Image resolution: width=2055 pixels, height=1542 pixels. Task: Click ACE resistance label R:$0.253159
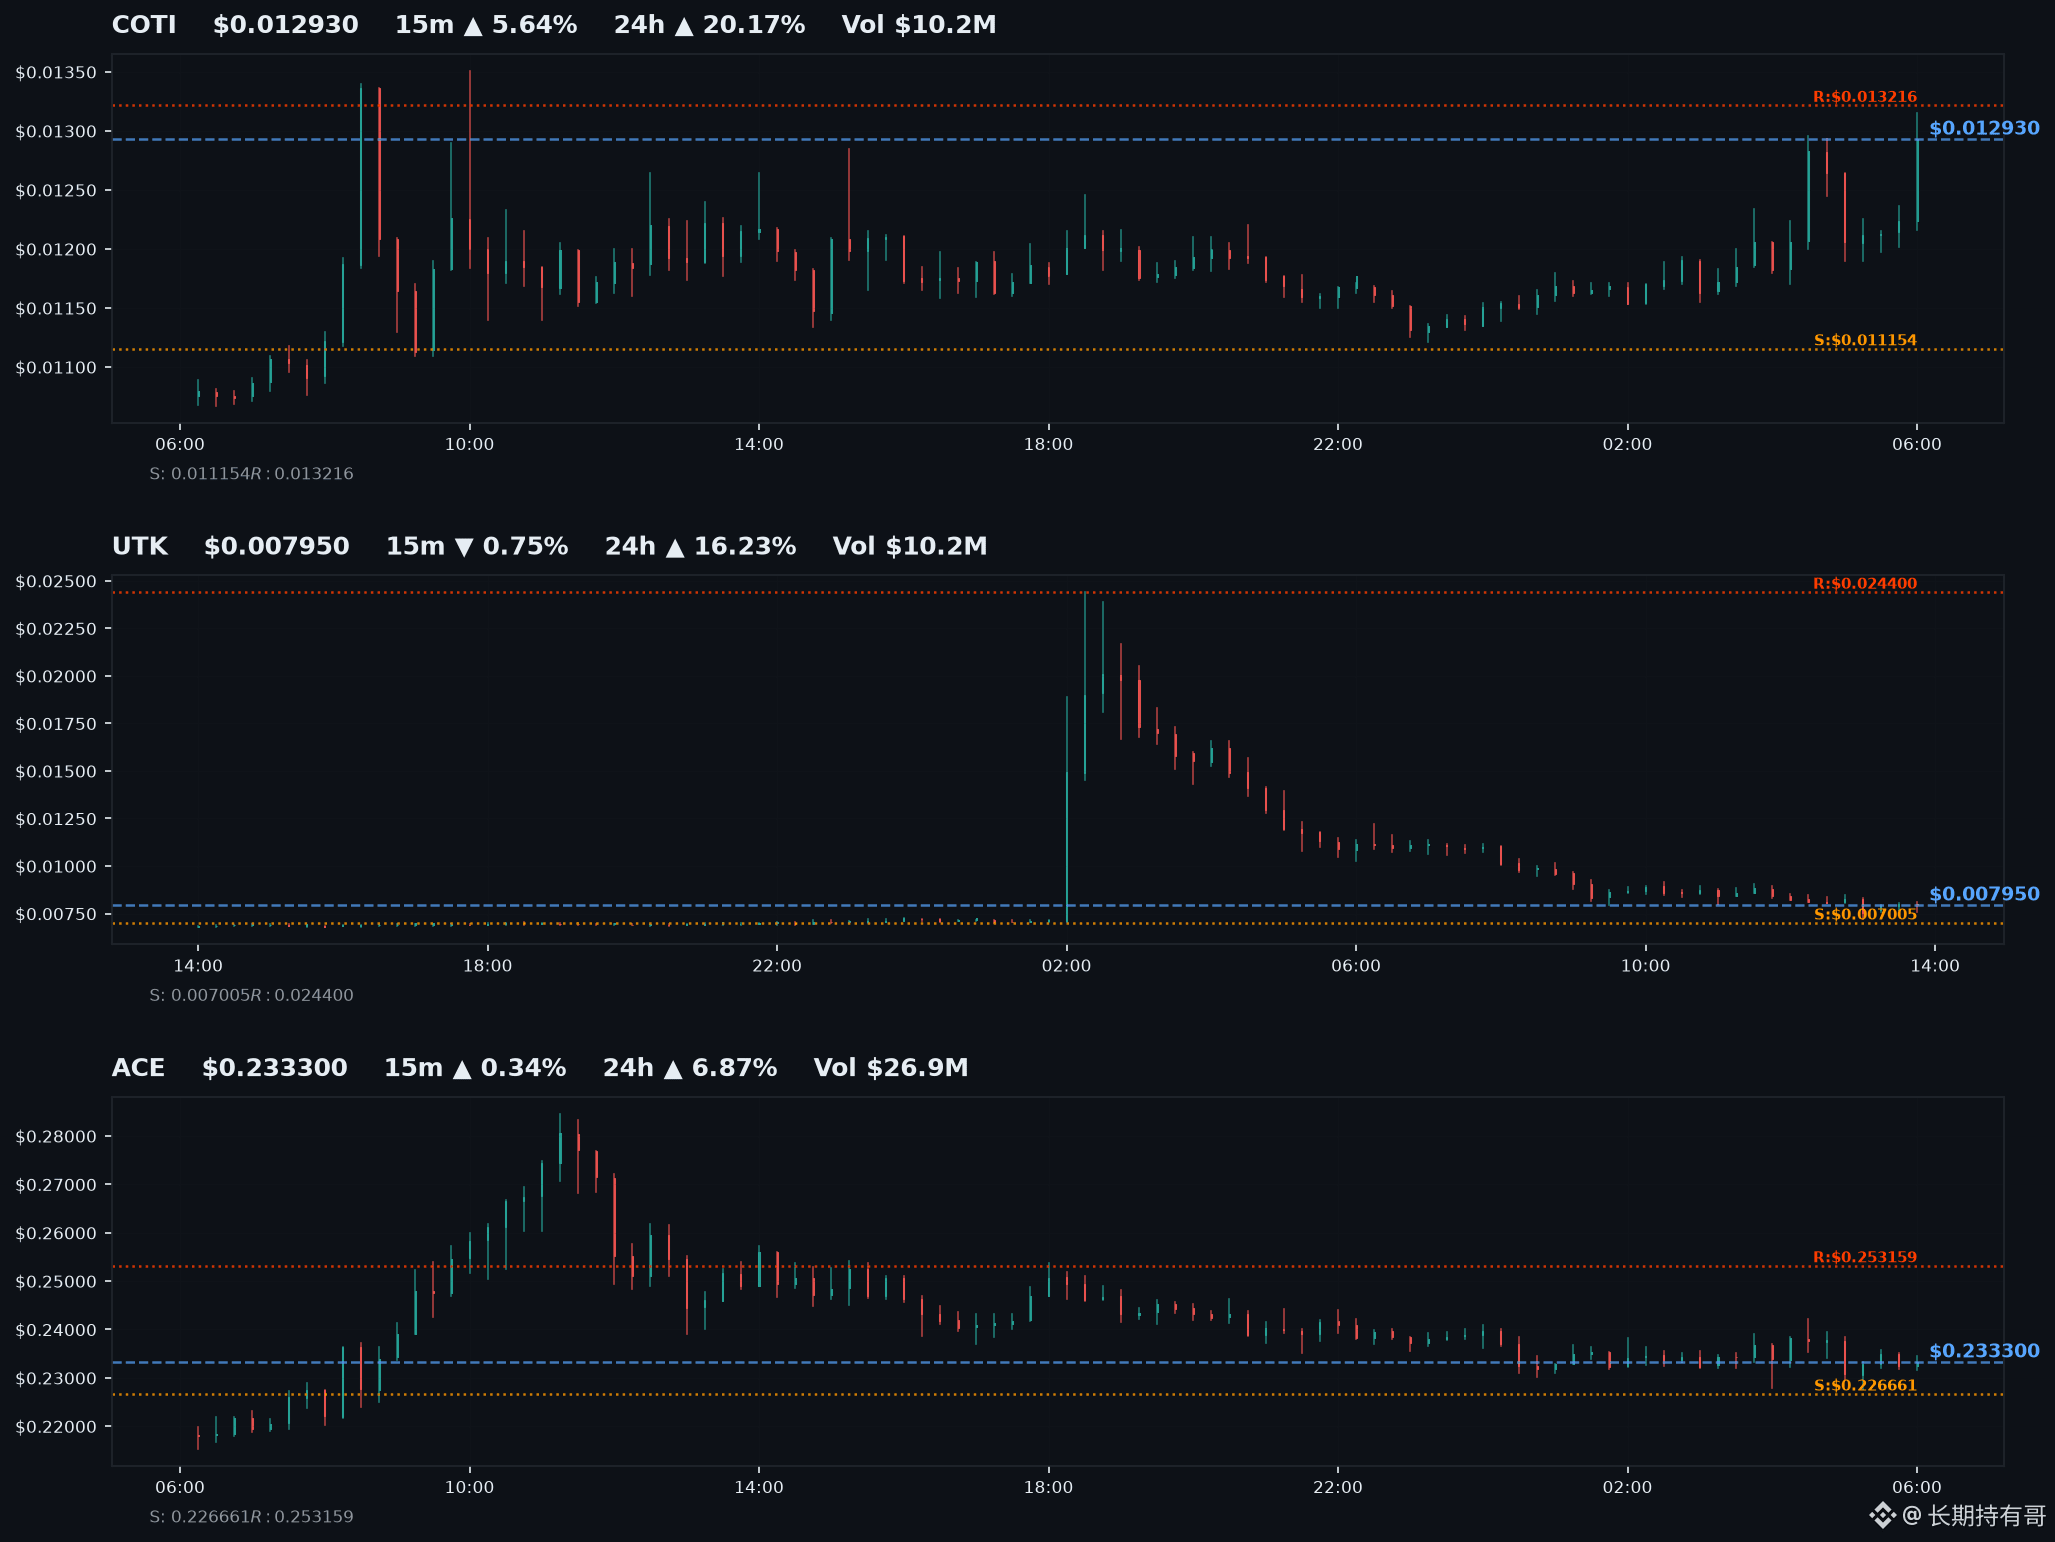coord(1865,1258)
